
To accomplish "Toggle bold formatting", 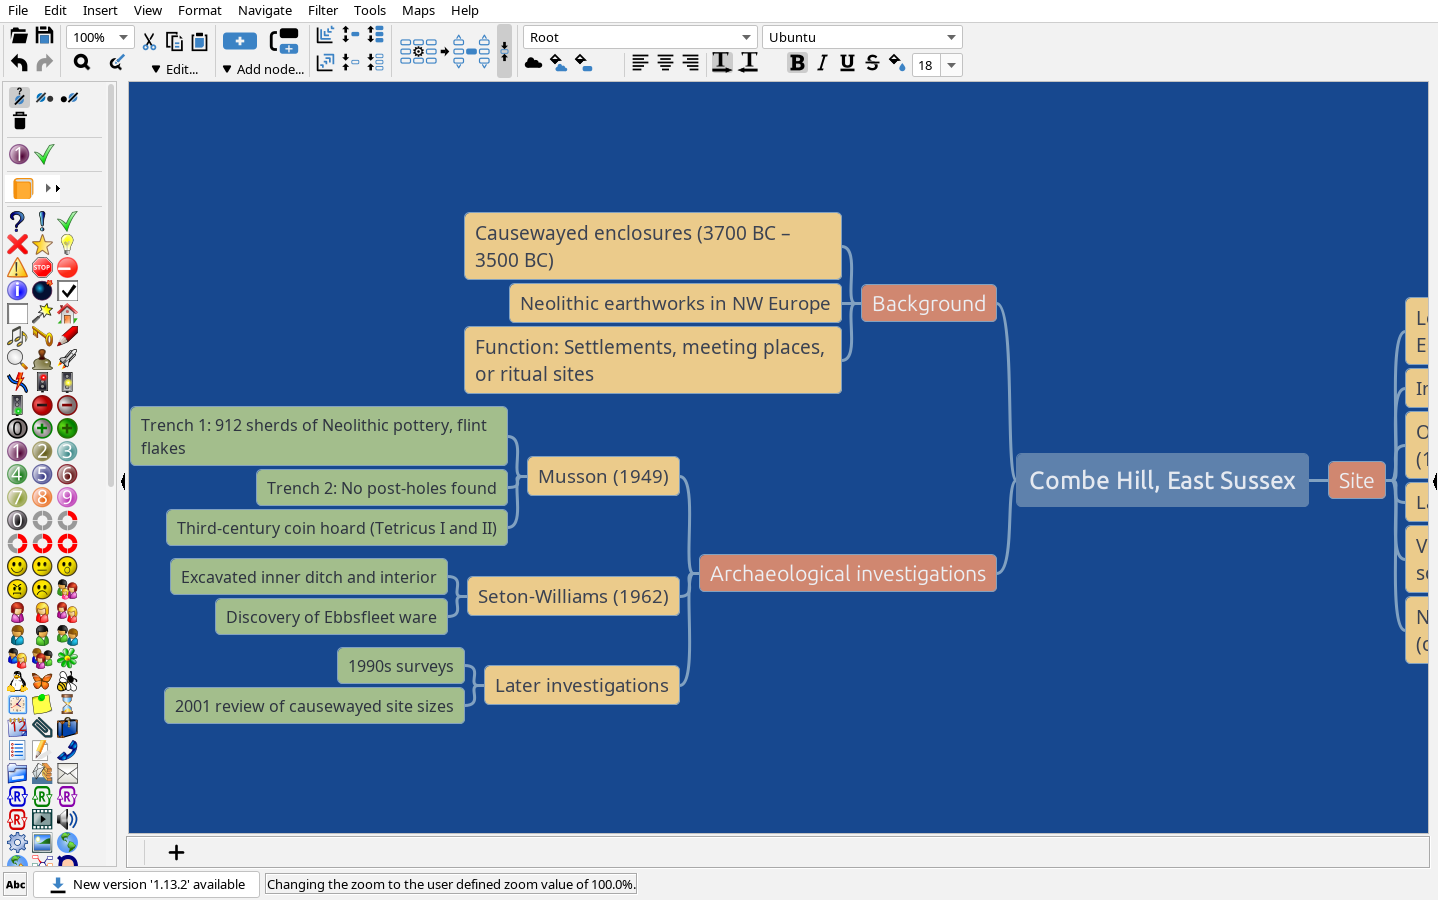I will click(x=796, y=63).
